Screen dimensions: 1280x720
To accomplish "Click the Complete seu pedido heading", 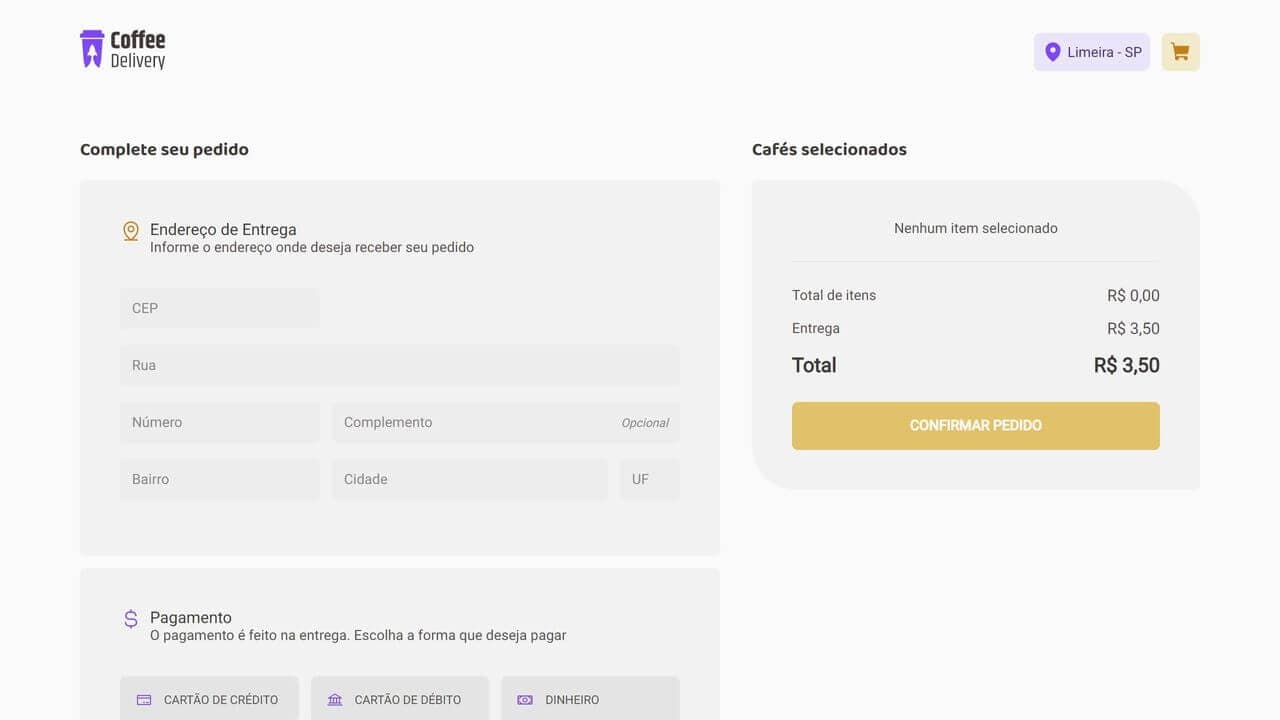I will (x=164, y=149).
